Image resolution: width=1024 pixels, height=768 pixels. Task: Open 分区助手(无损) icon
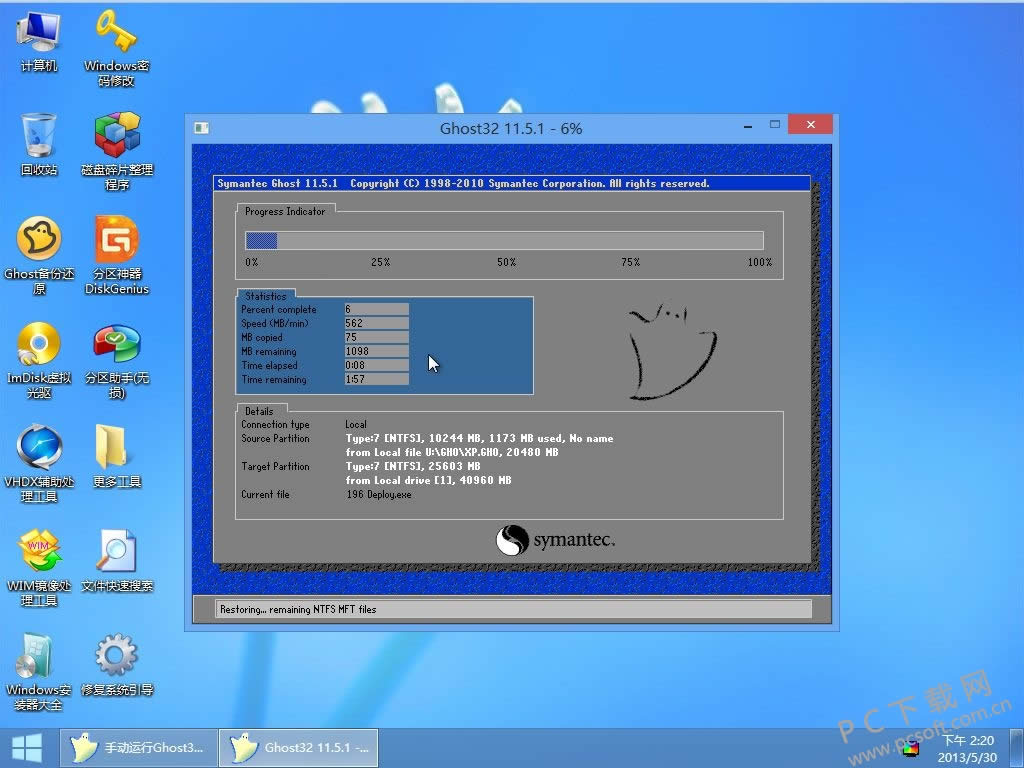116,345
